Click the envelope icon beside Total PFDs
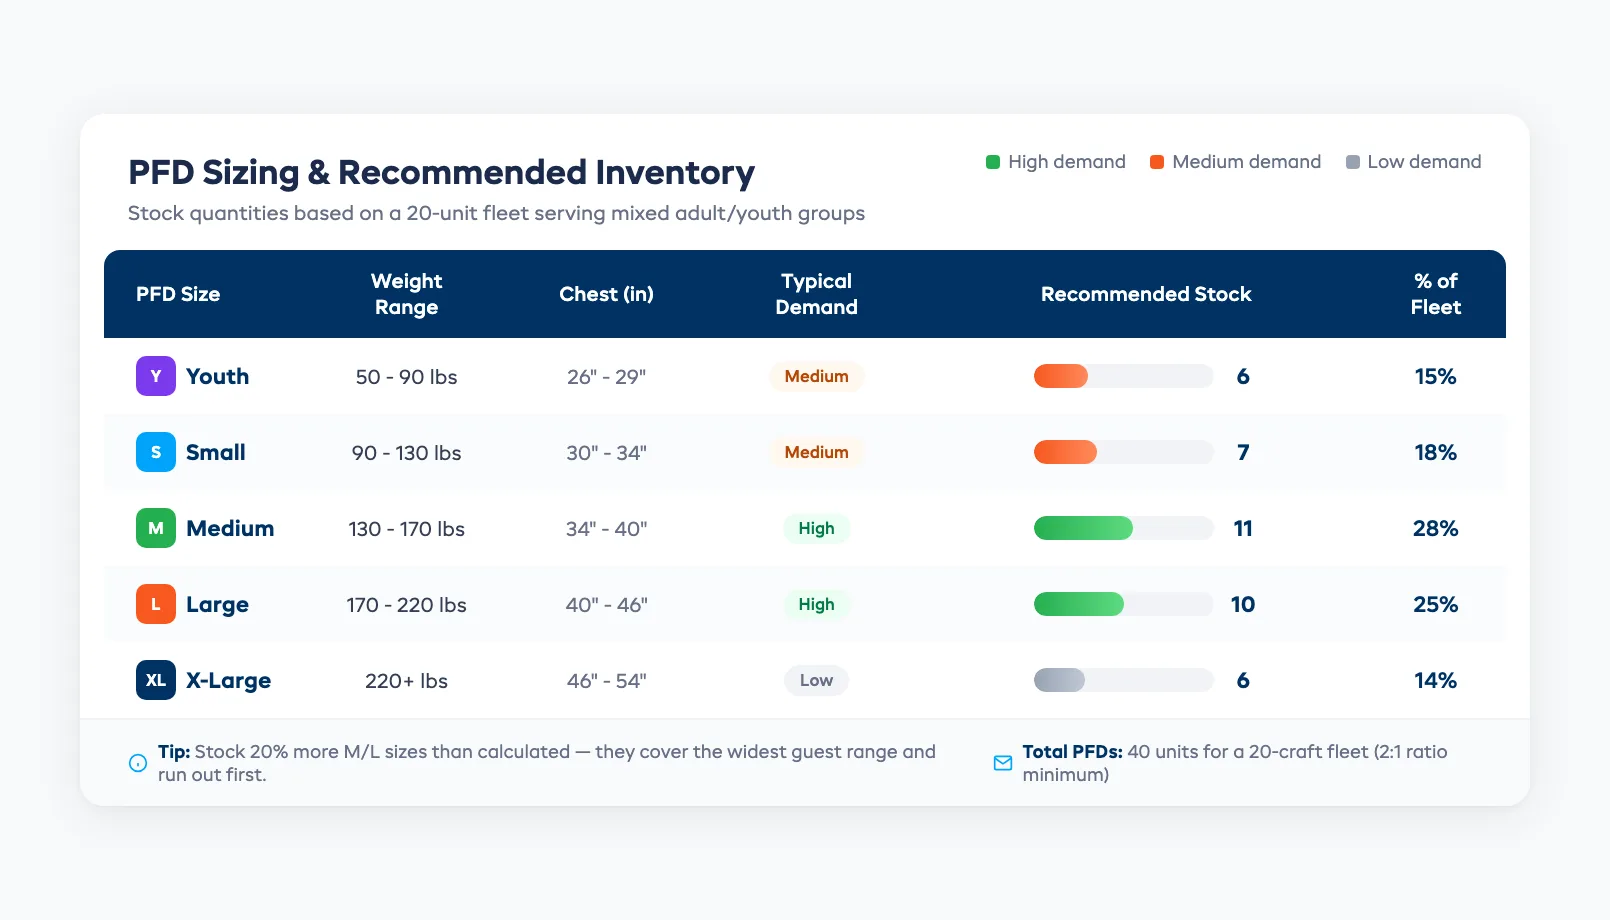The width and height of the screenshot is (1610, 920). (x=1001, y=762)
